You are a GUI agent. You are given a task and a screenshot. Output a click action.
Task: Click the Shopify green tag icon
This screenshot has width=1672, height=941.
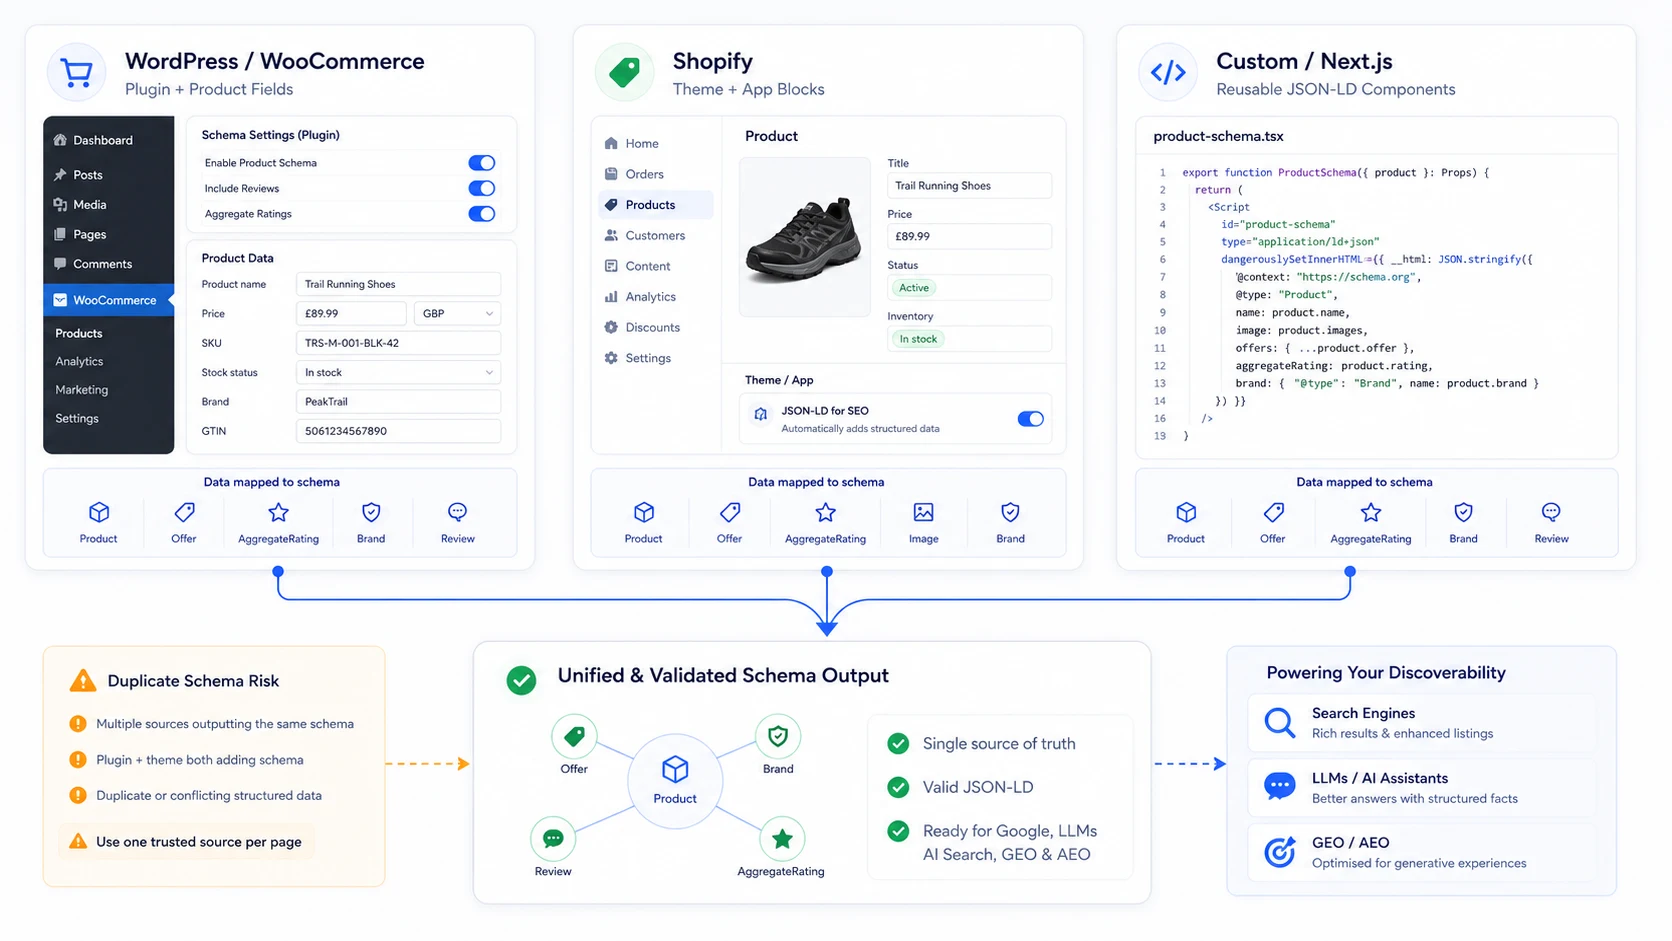tap(624, 72)
